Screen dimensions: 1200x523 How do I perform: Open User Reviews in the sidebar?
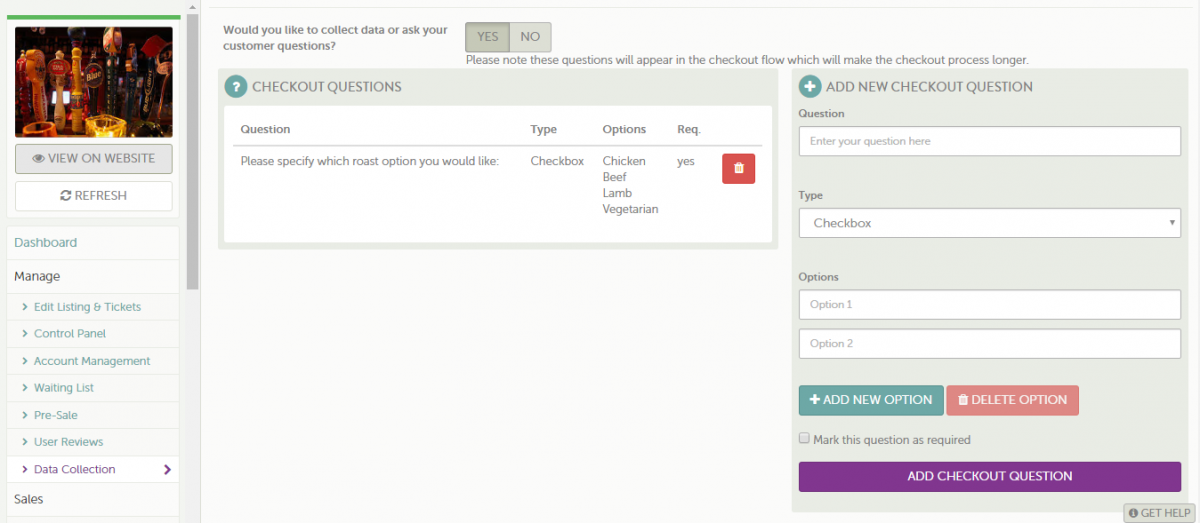click(x=69, y=442)
